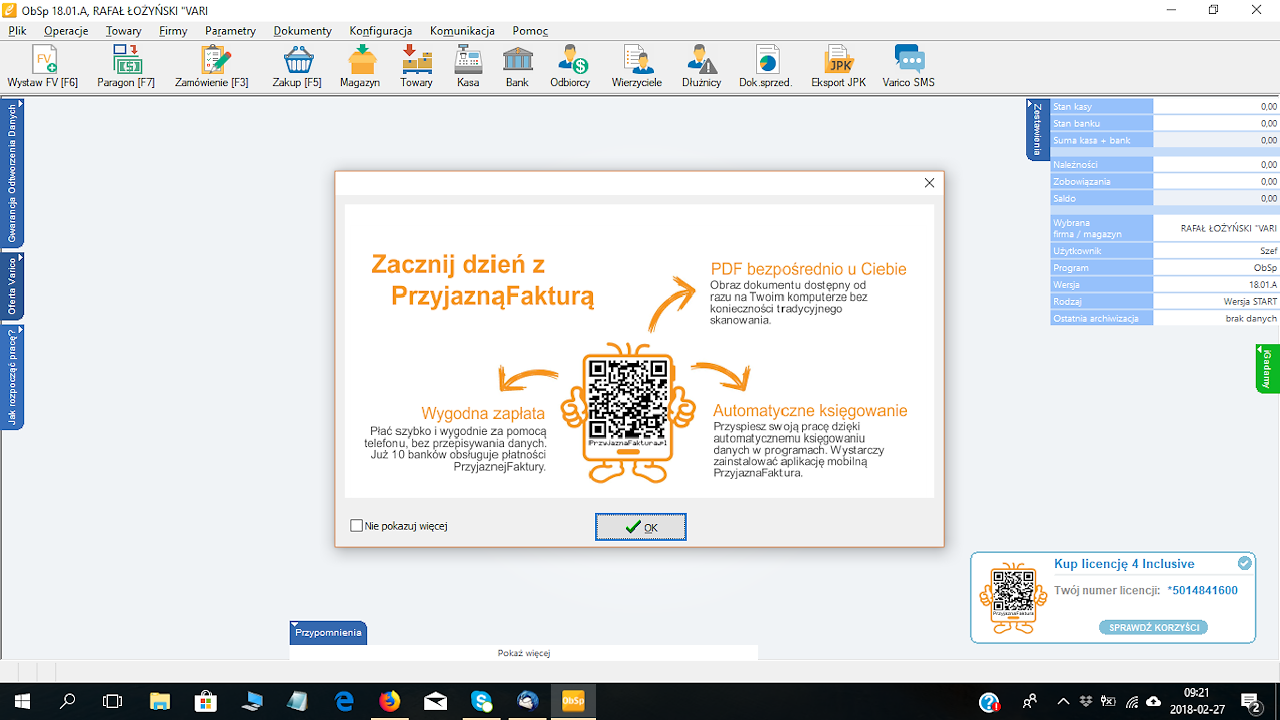1280x720 pixels.
Task: Open the Magazyn warehouse icon
Action: coord(360,67)
